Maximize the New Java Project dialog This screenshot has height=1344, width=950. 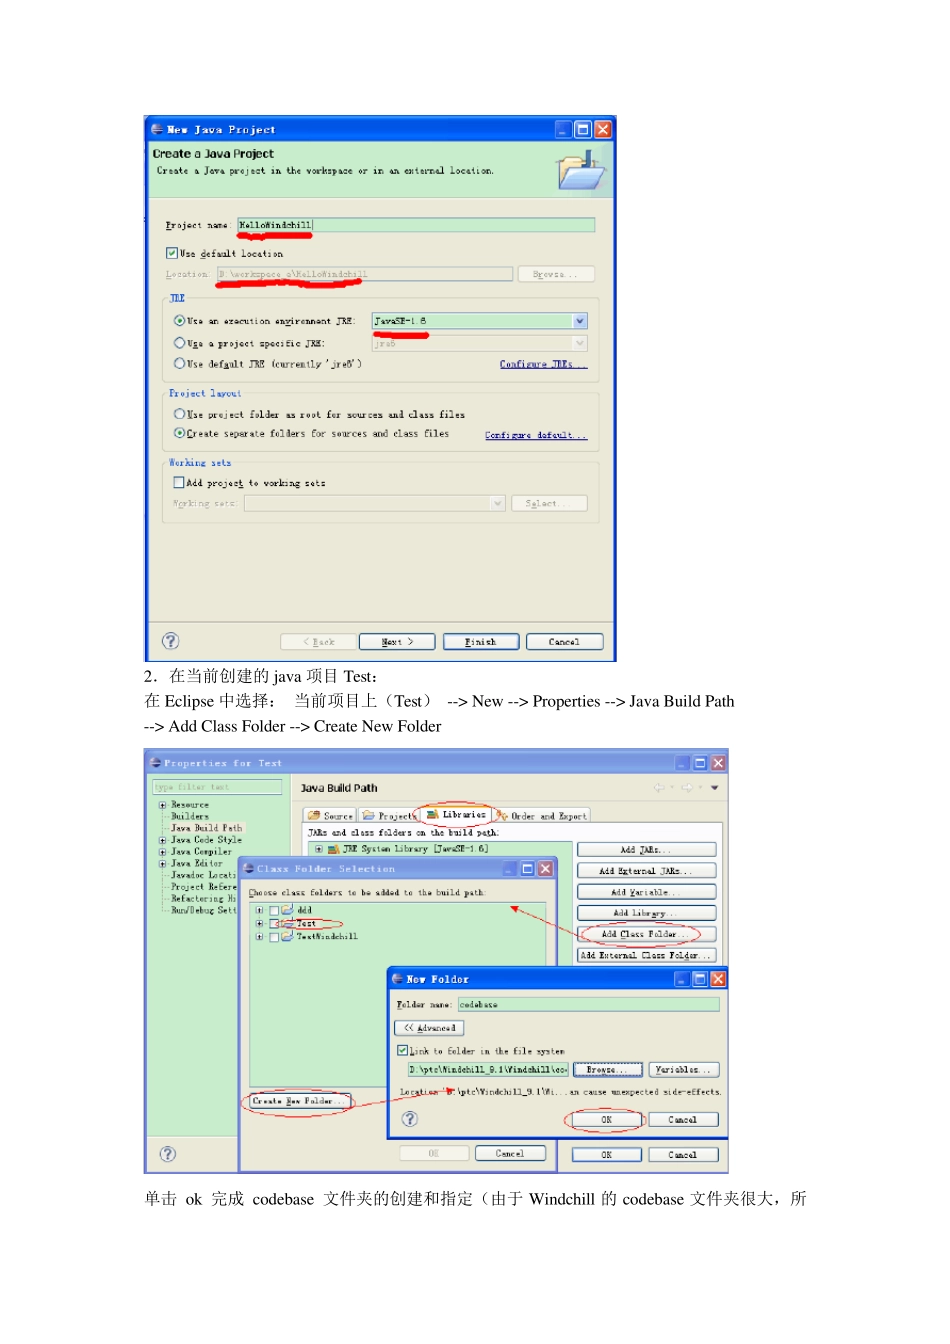583,129
